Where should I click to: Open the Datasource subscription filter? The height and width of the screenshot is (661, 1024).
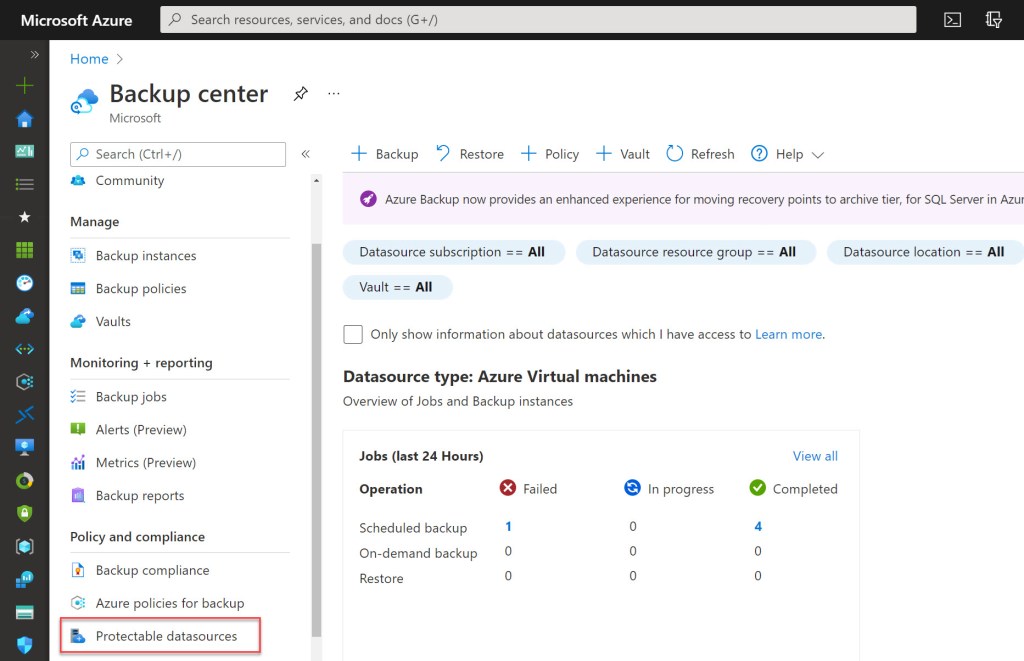pos(453,252)
